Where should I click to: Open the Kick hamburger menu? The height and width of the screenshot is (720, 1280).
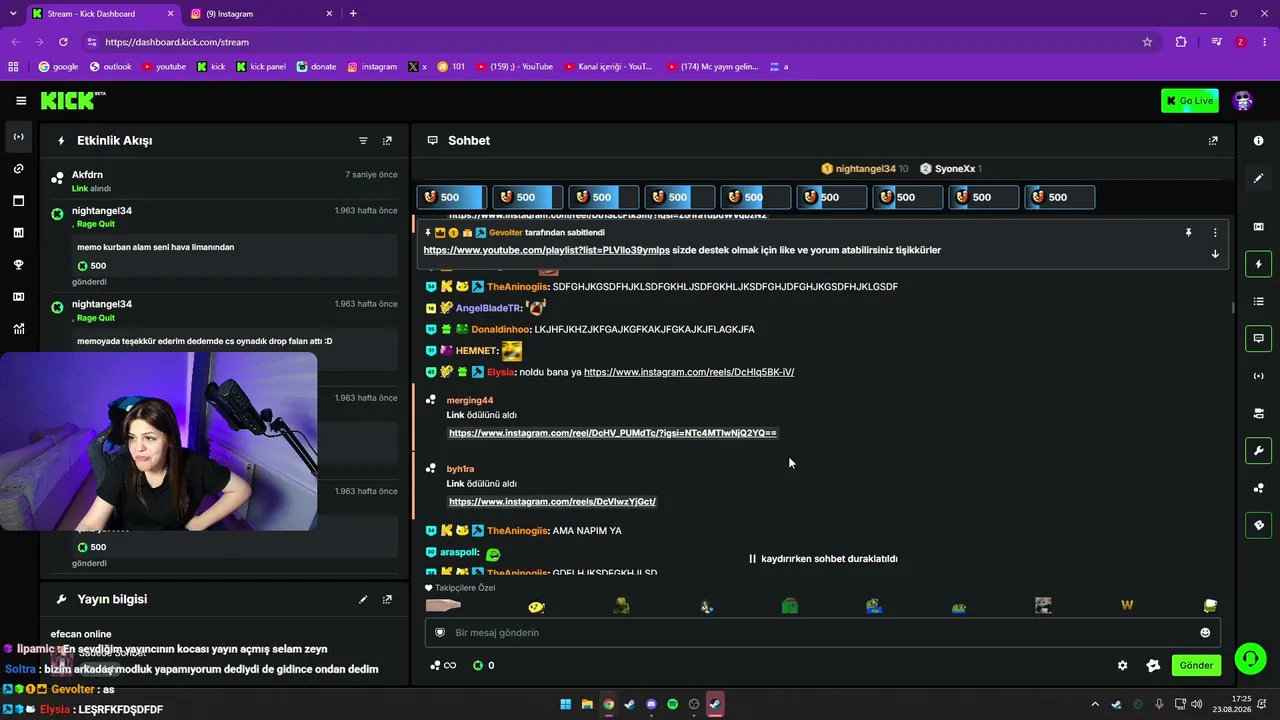tap(21, 100)
